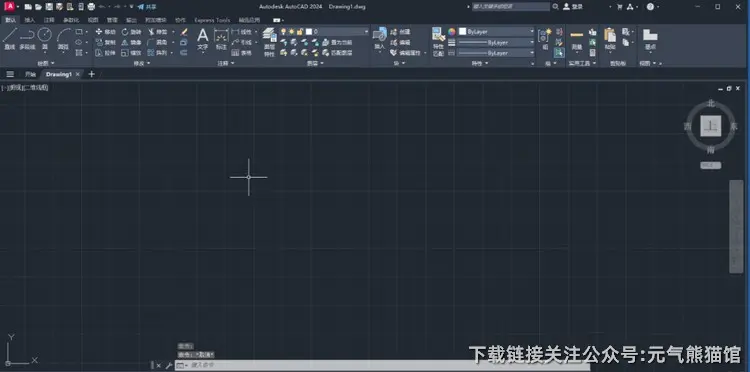This screenshot has width=750, height=372.
Task: Pick the 缩放 (Scale) tool
Action: click(x=132, y=53)
